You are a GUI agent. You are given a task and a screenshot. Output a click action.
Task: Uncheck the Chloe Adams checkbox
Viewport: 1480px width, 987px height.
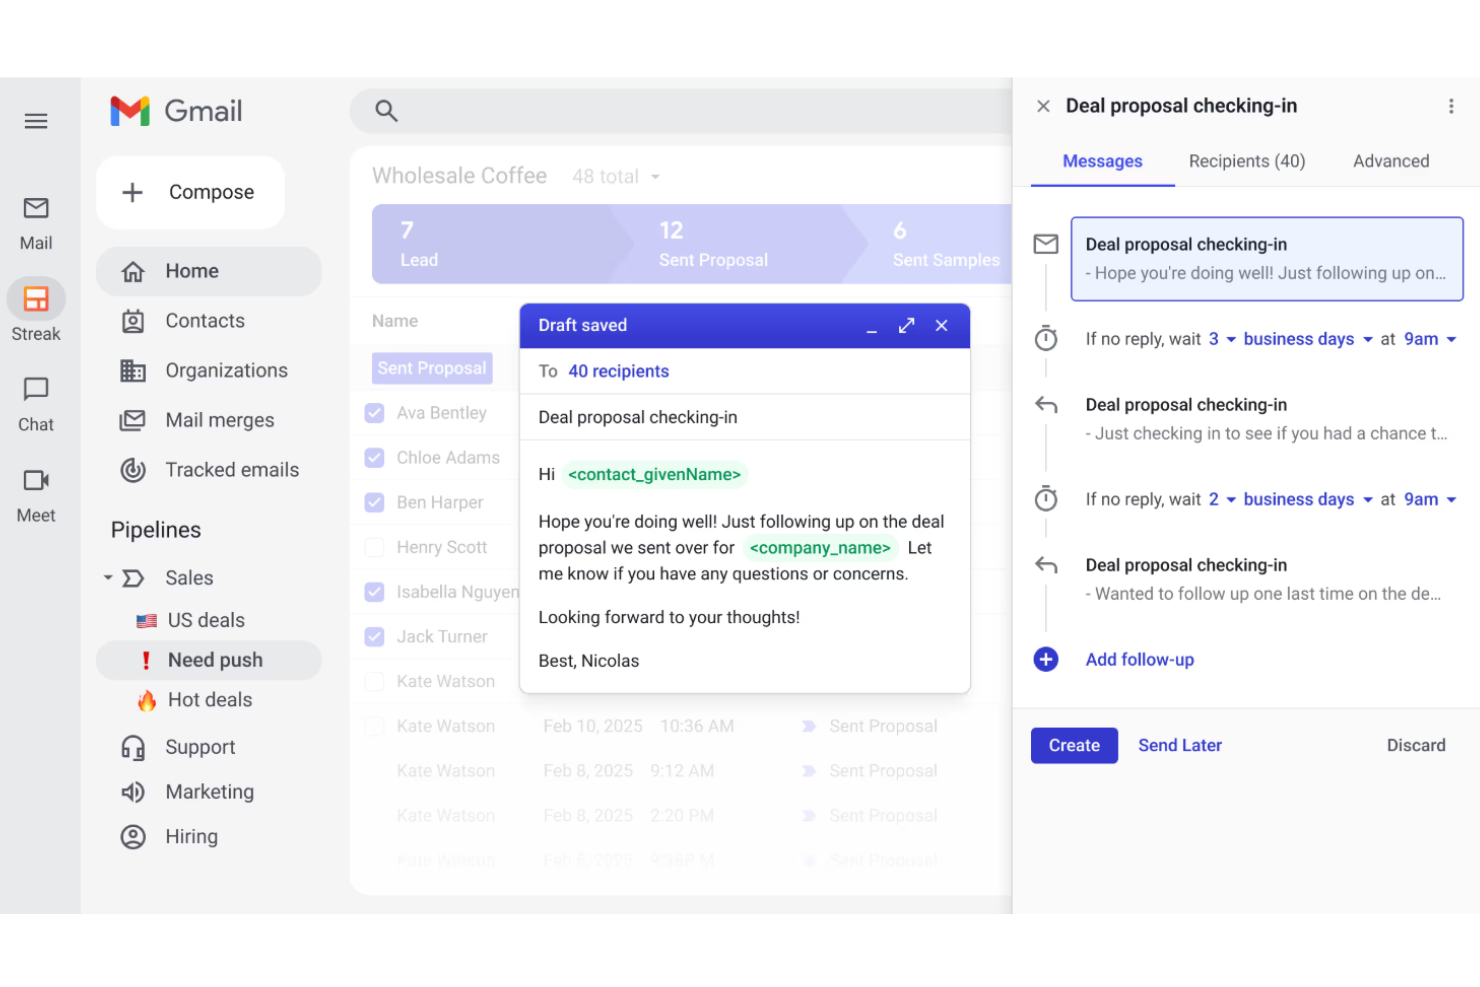coord(375,458)
